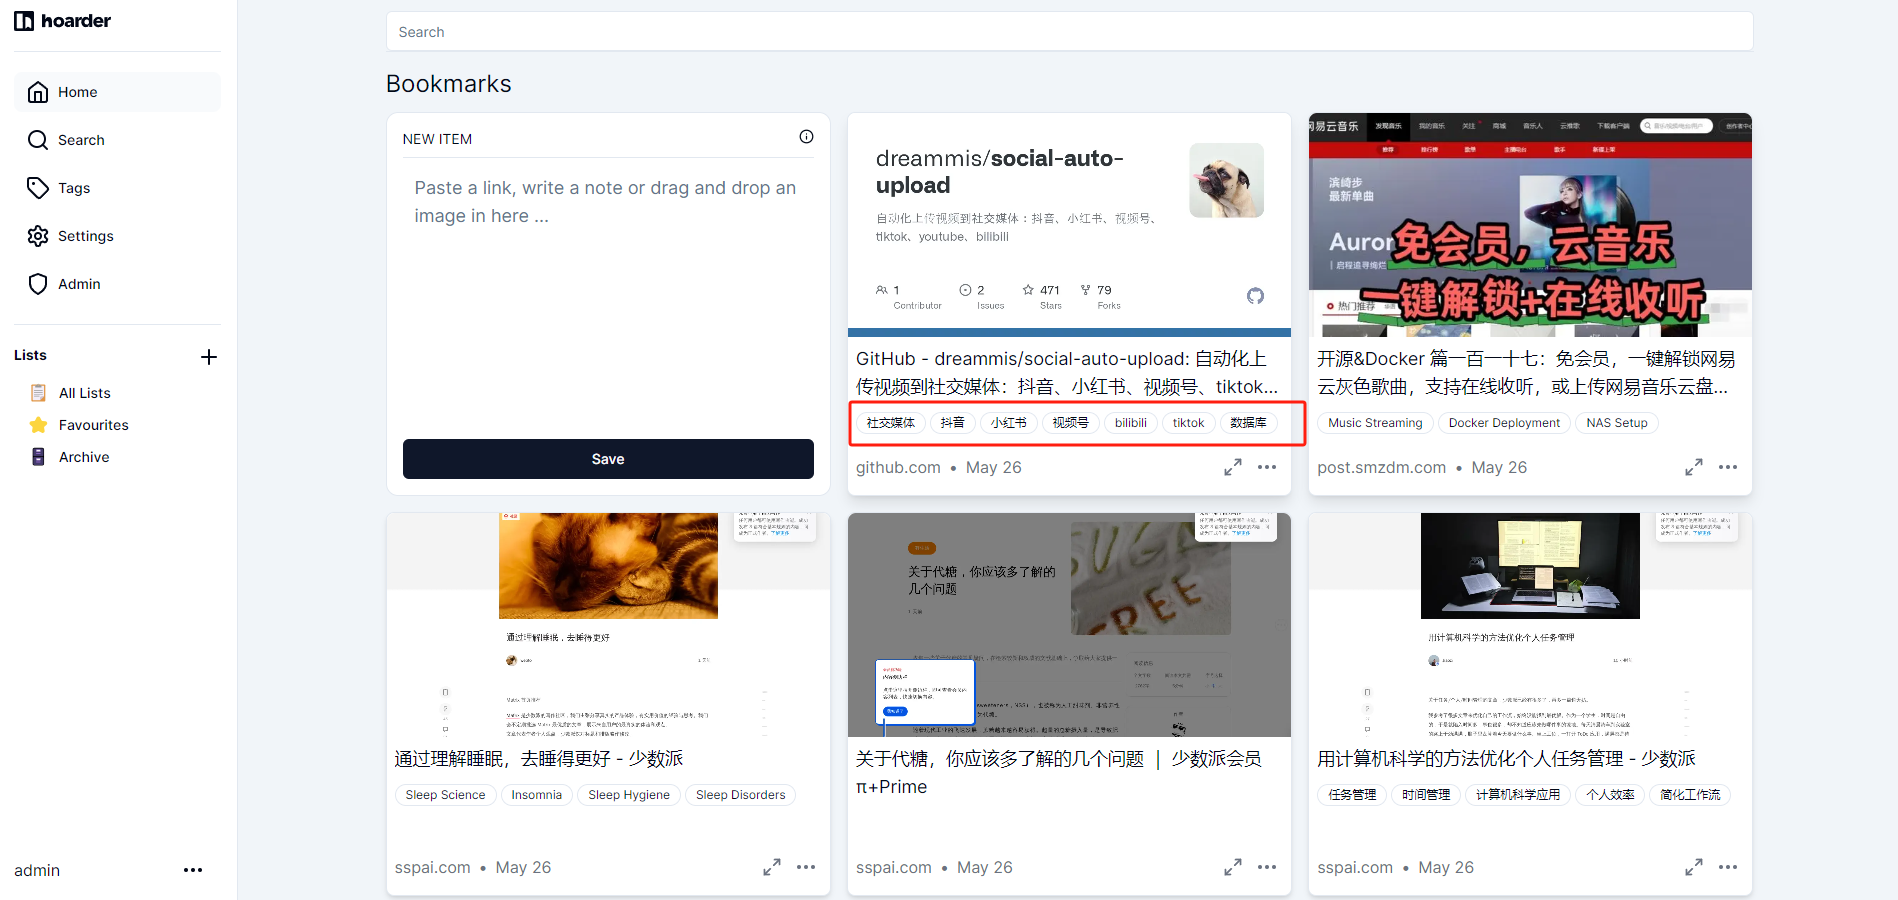Click the info icon in New Item card
Screen dimensions: 1898x900
point(806,137)
